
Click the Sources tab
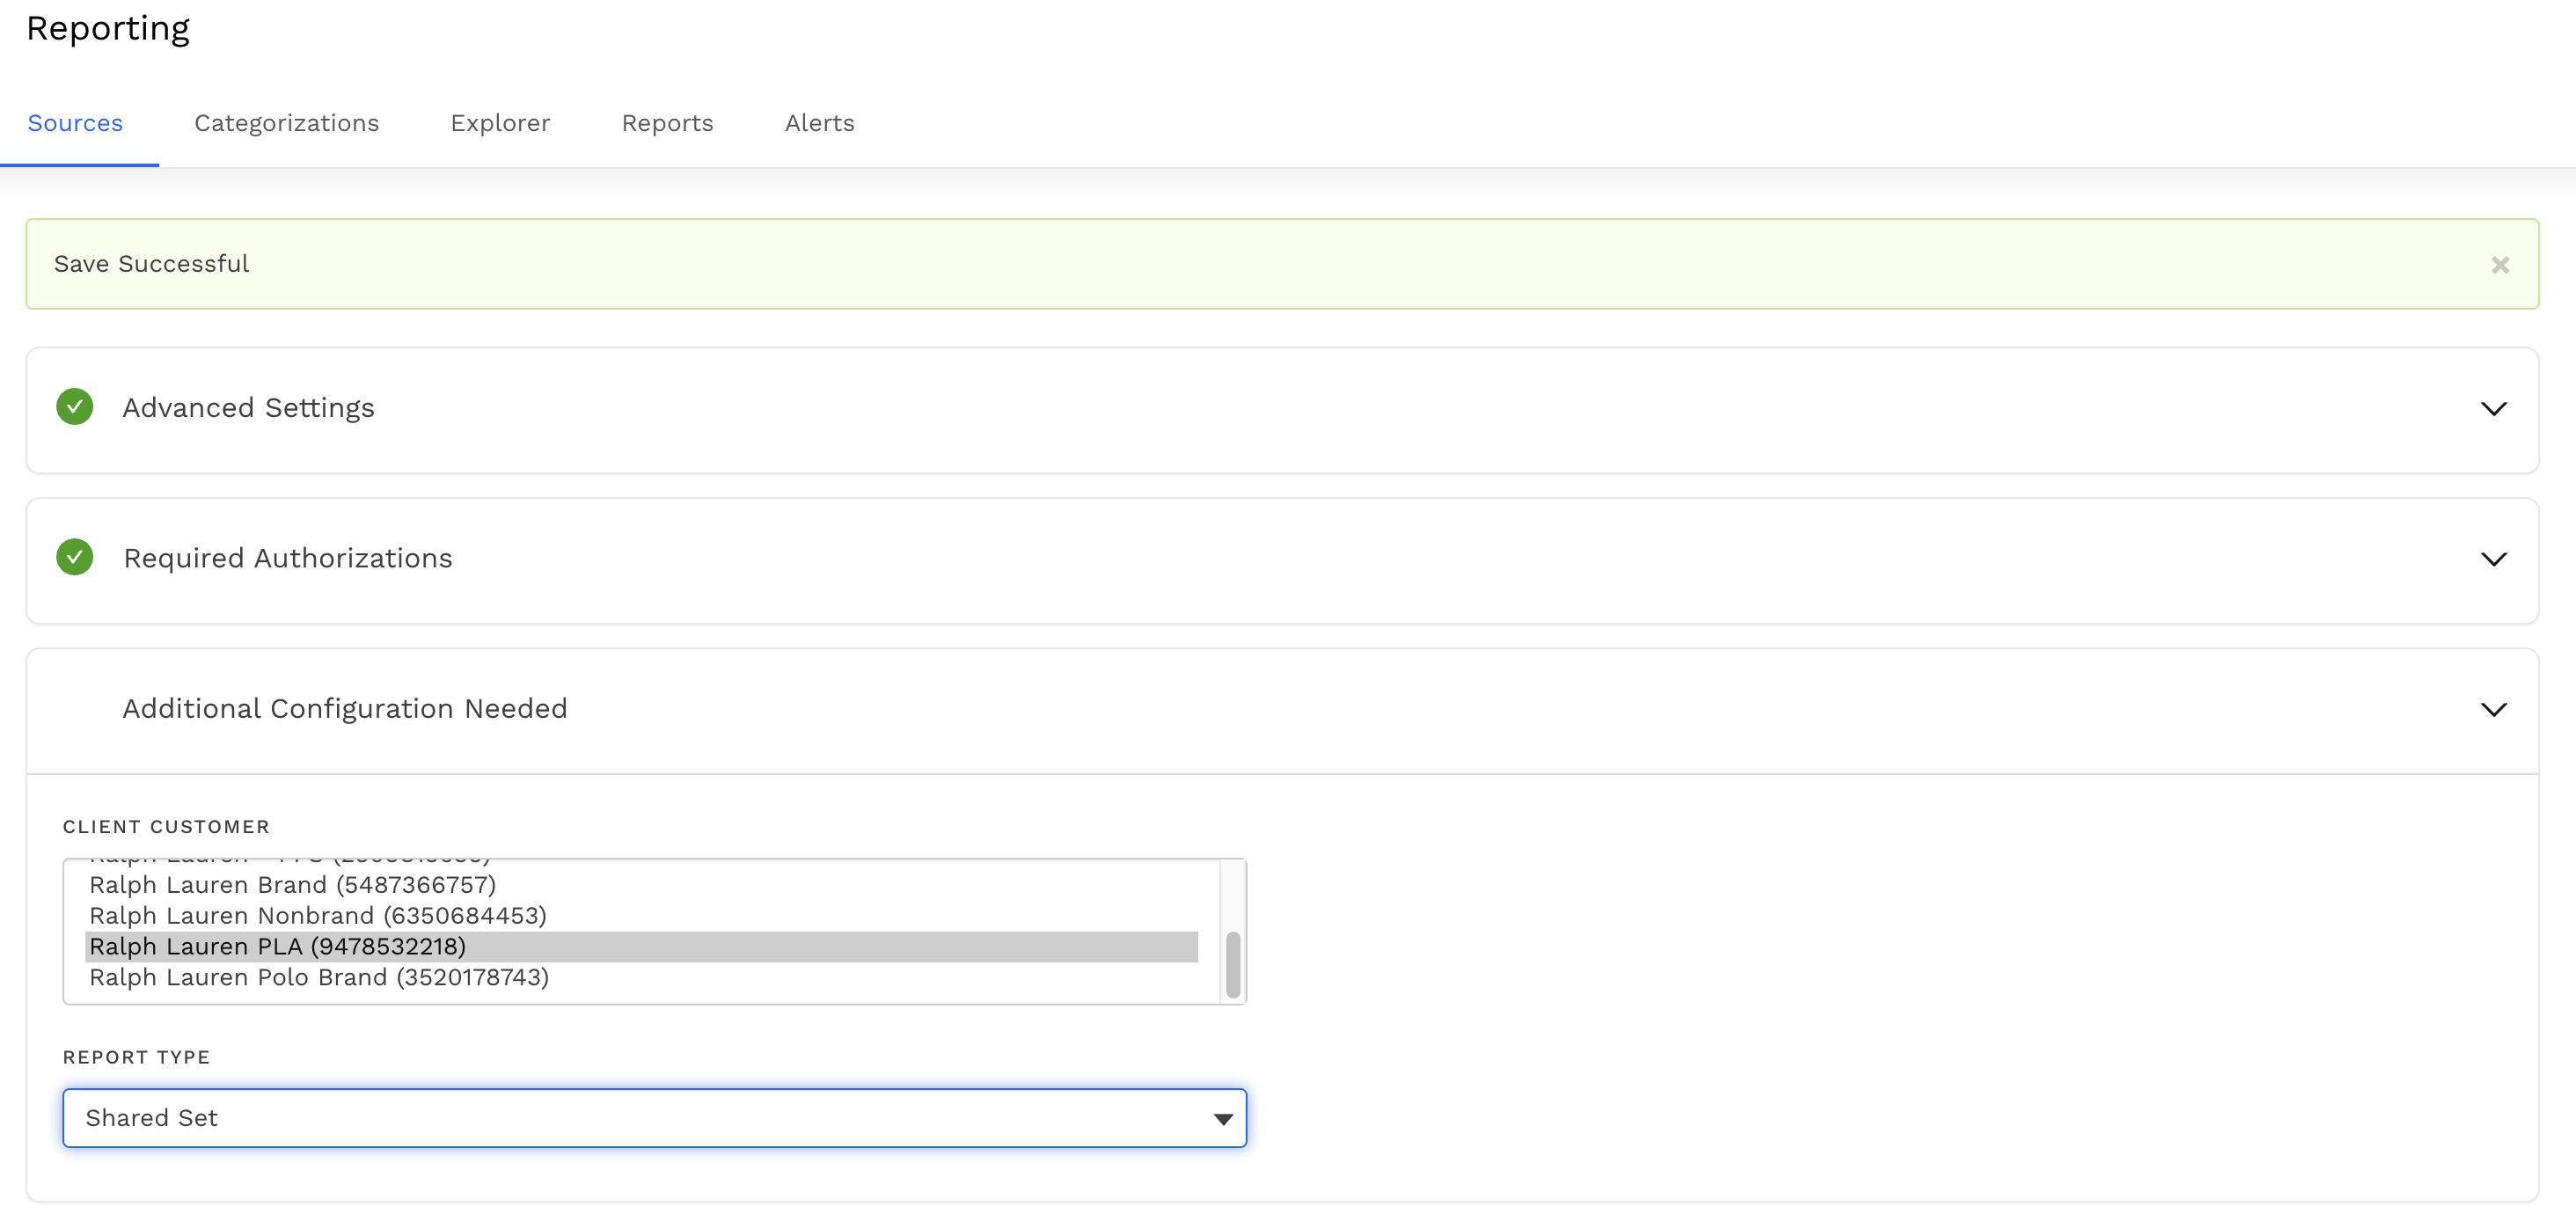click(x=75, y=123)
